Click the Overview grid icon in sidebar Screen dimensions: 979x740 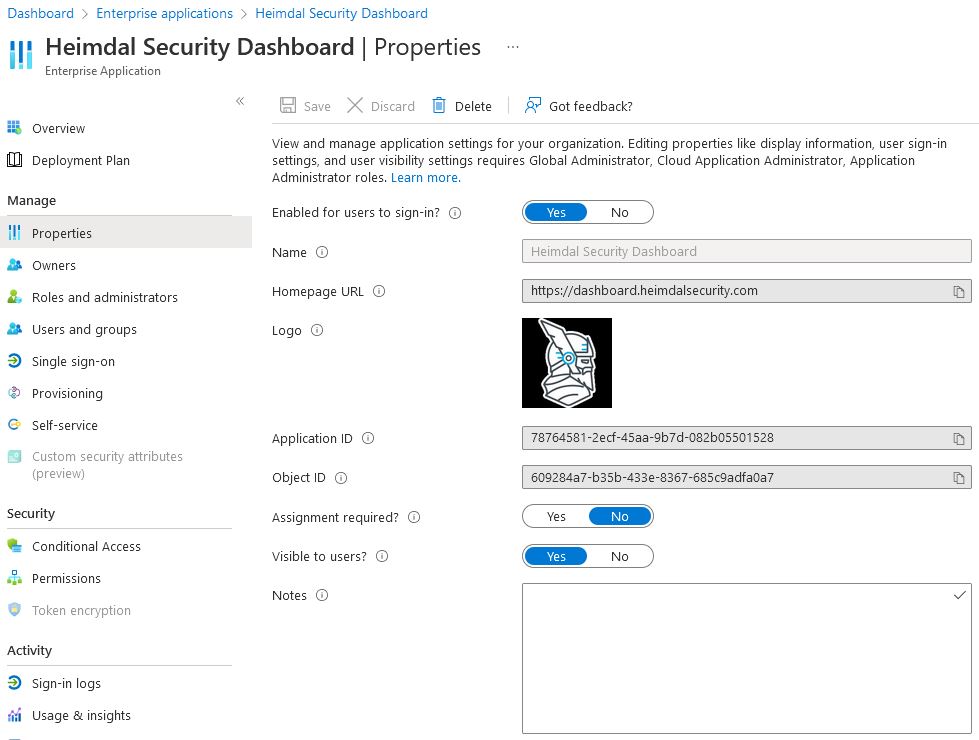(x=14, y=128)
